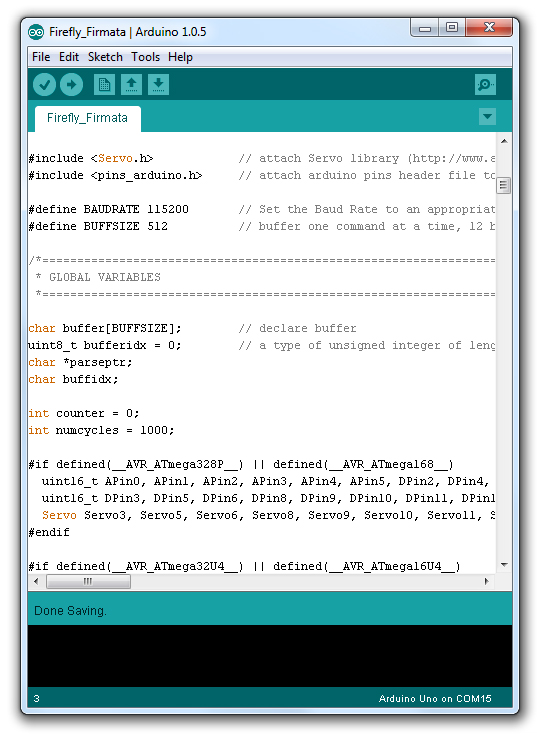Click the '// declare buffer' comment

(x=297, y=329)
